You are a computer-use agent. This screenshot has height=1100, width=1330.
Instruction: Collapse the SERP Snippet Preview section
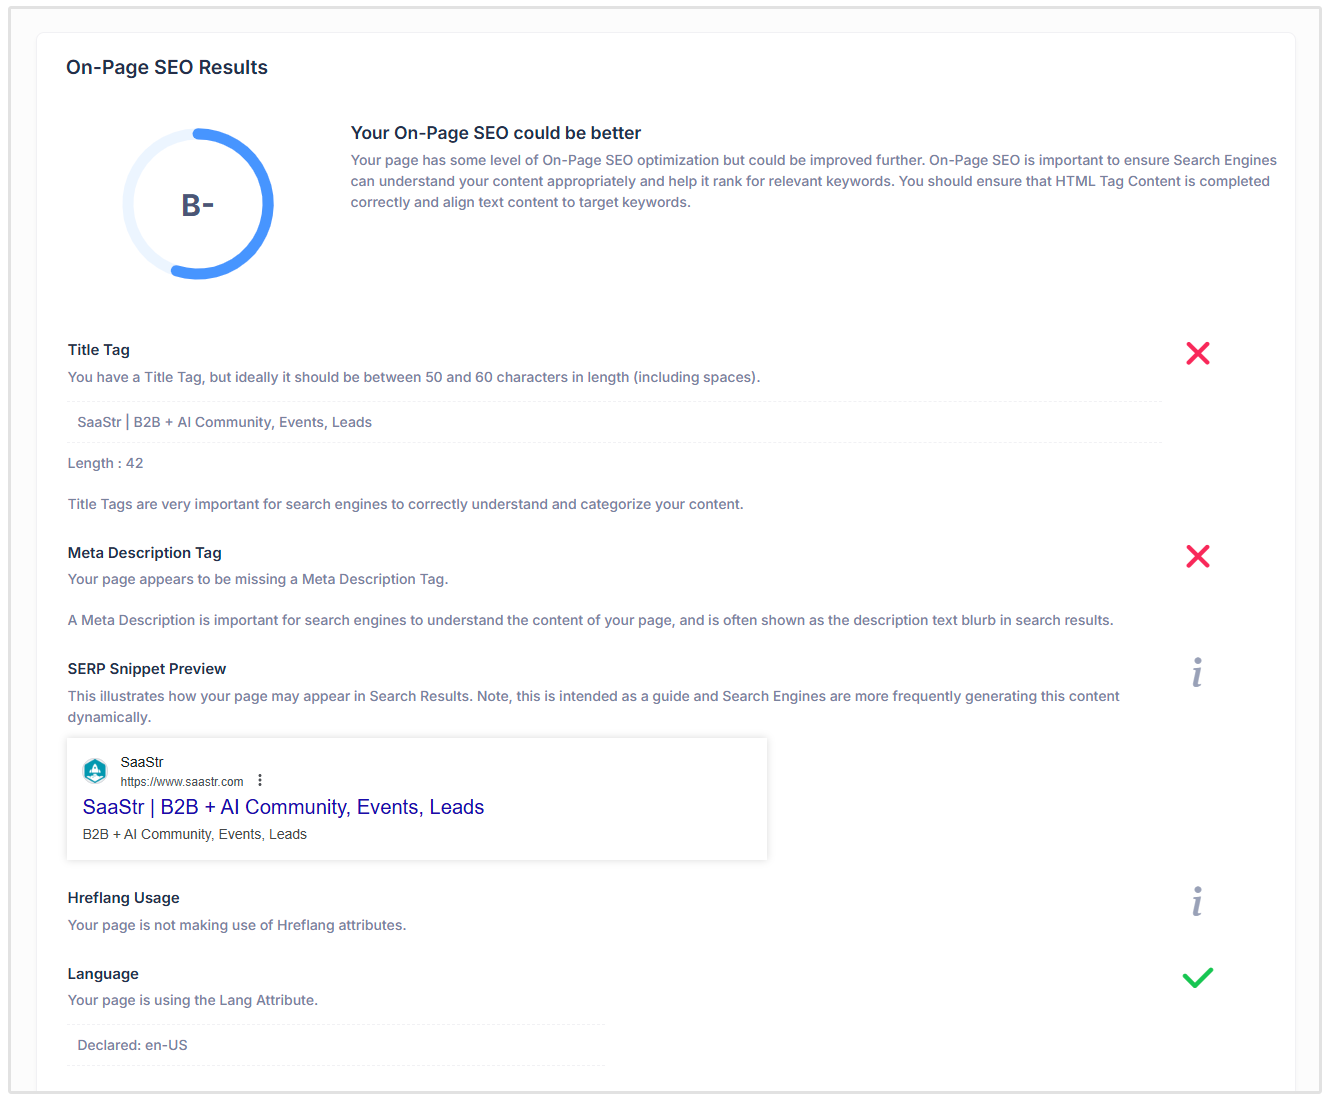(146, 668)
